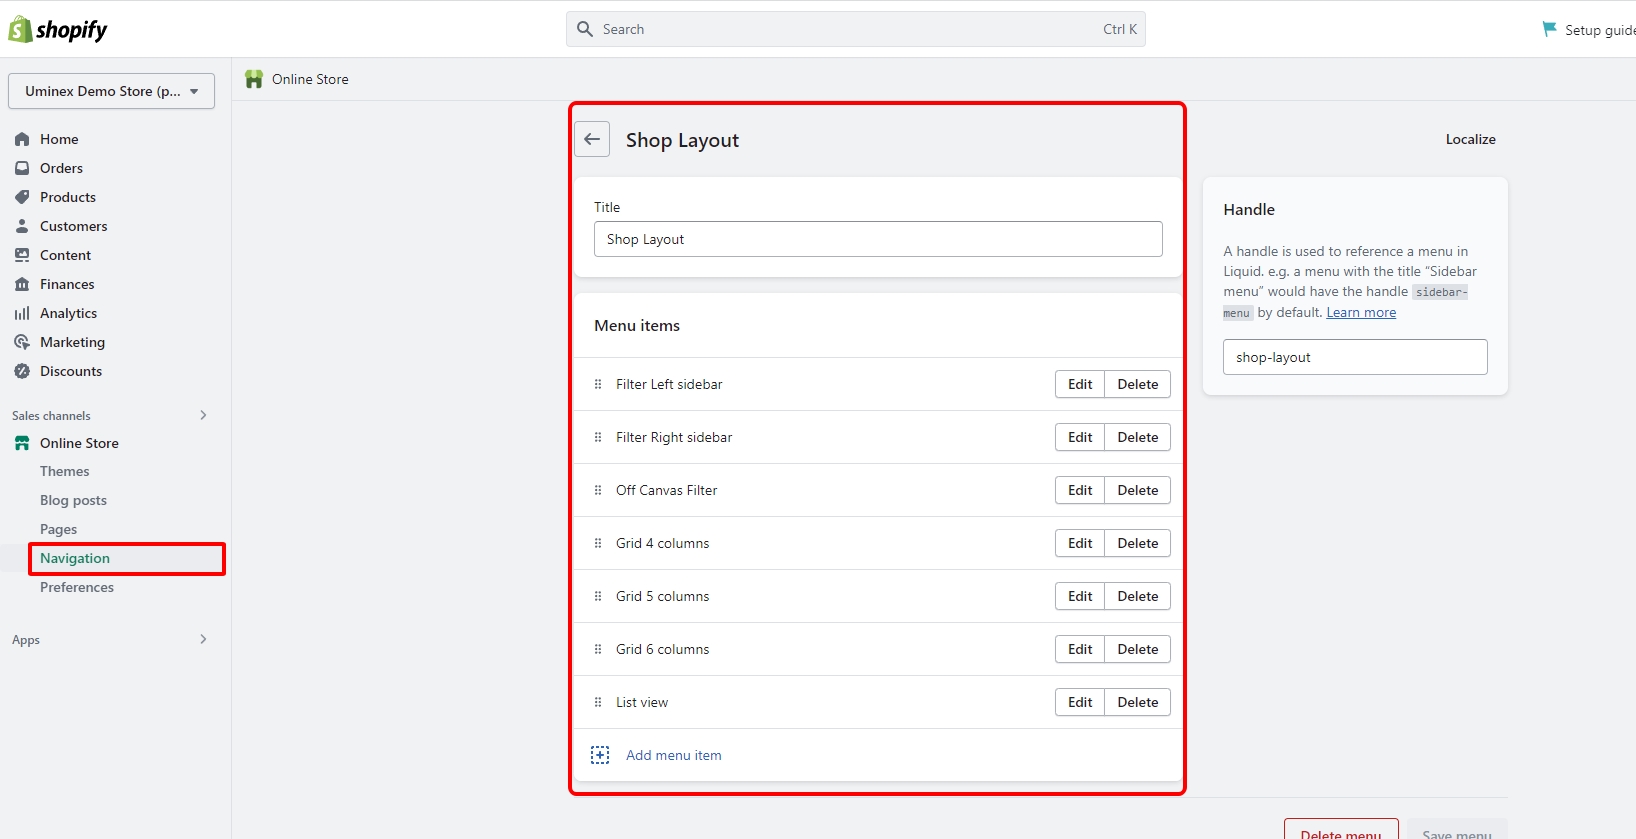Click the Home icon in sidebar
The height and width of the screenshot is (839, 1636).
click(22, 139)
